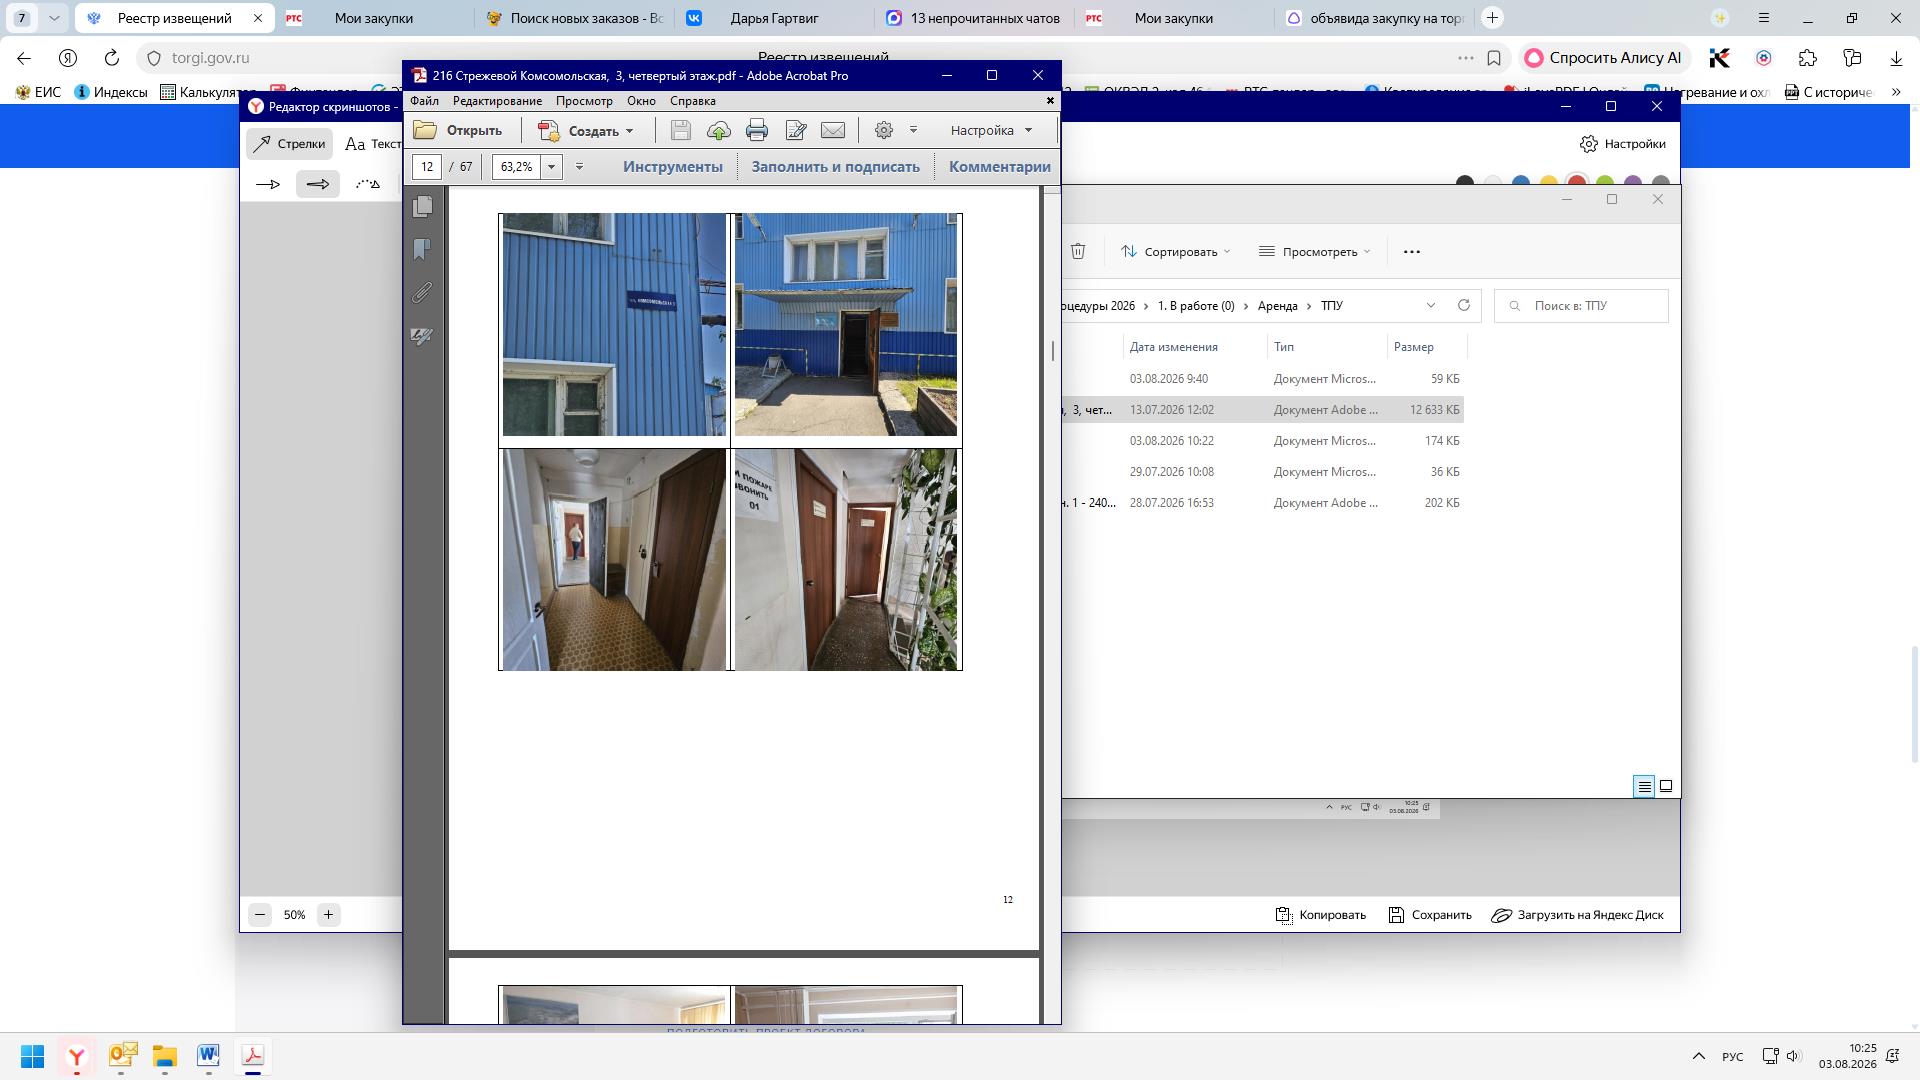Click the Поиск в: ТПУ search box
The image size is (1920, 1080).
click(x=1581, y=305)
